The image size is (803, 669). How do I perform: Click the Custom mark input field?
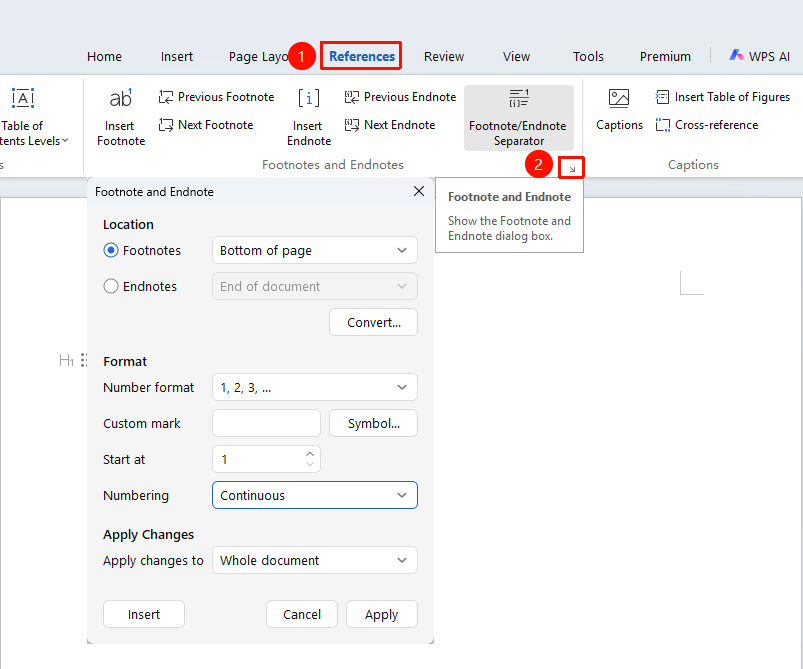pos(266,423)
